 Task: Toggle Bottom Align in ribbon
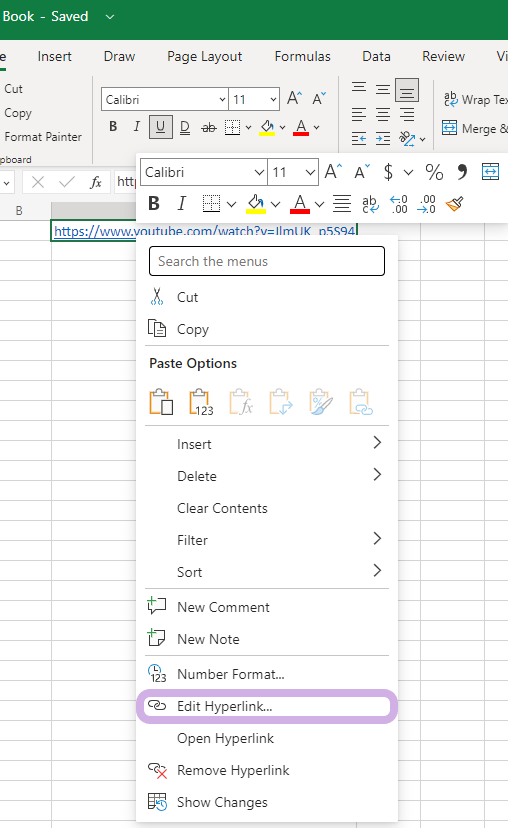tap(407, 90)
